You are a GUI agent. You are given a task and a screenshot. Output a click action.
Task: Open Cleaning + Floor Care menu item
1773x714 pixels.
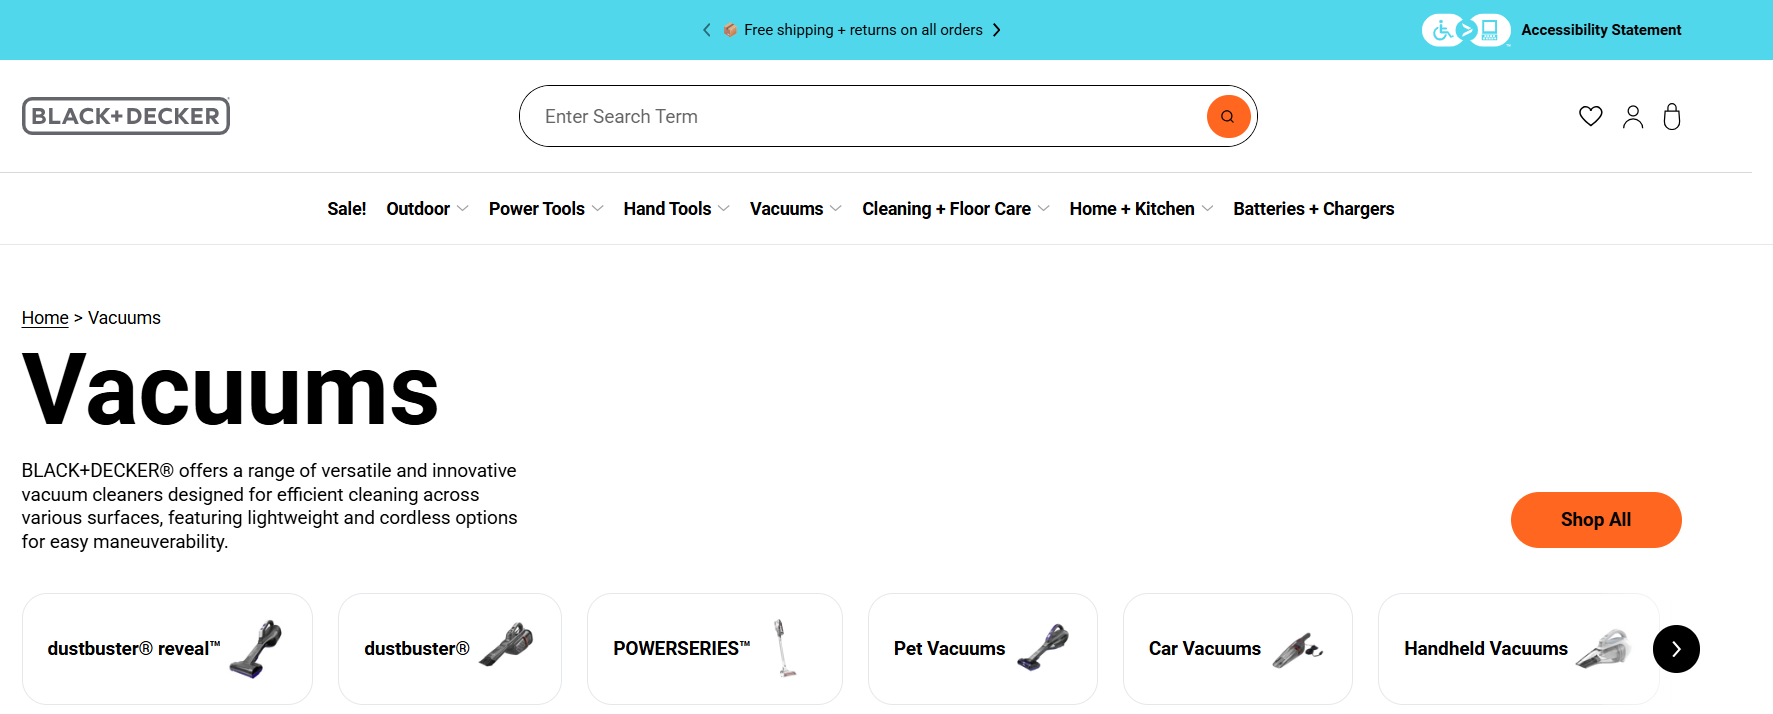(946, 209)
